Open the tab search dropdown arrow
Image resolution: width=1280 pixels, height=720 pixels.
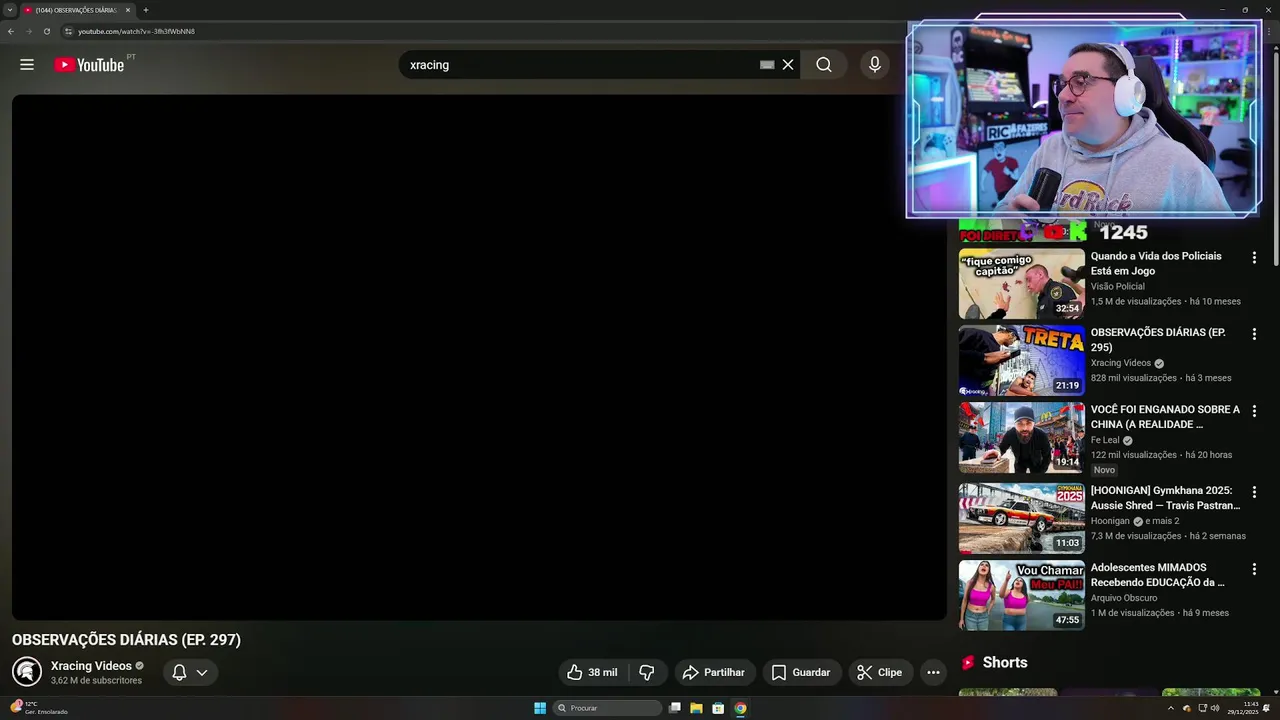point(9,10)
